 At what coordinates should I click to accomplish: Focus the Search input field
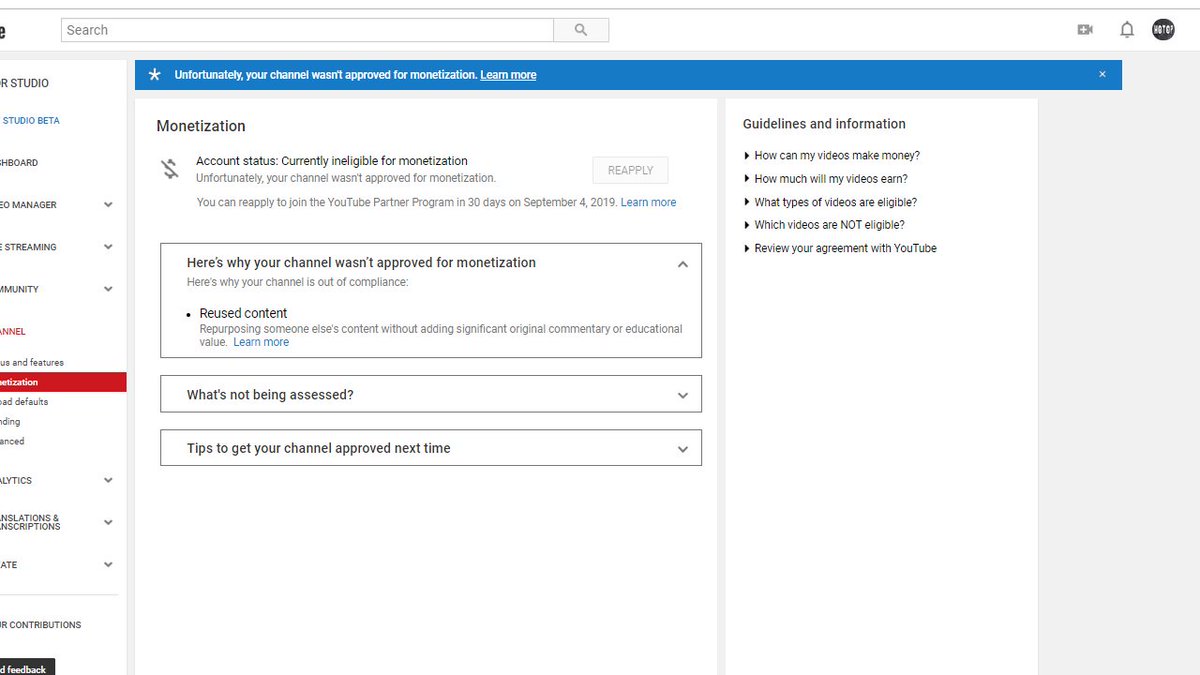pyautogui.click(x=307, y=30)
